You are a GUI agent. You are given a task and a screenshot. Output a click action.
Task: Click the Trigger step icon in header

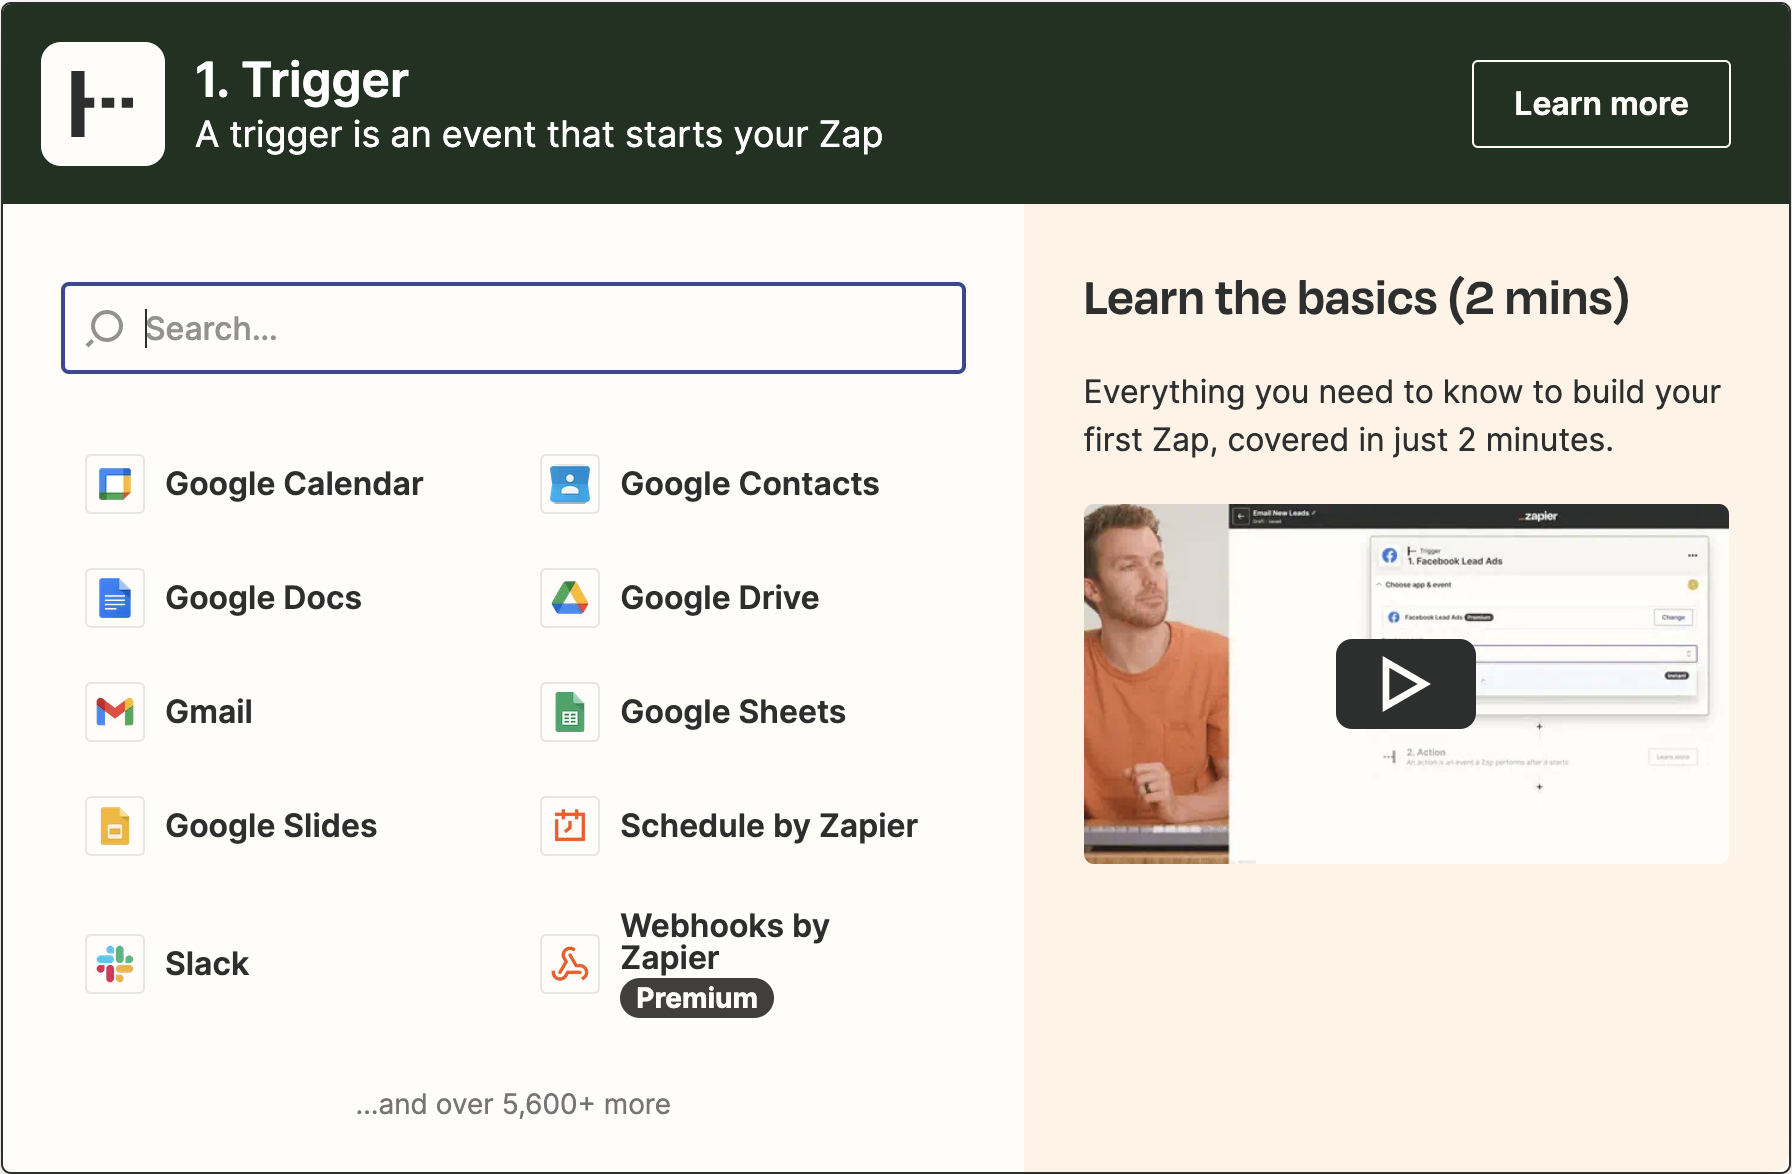point(103,104)
